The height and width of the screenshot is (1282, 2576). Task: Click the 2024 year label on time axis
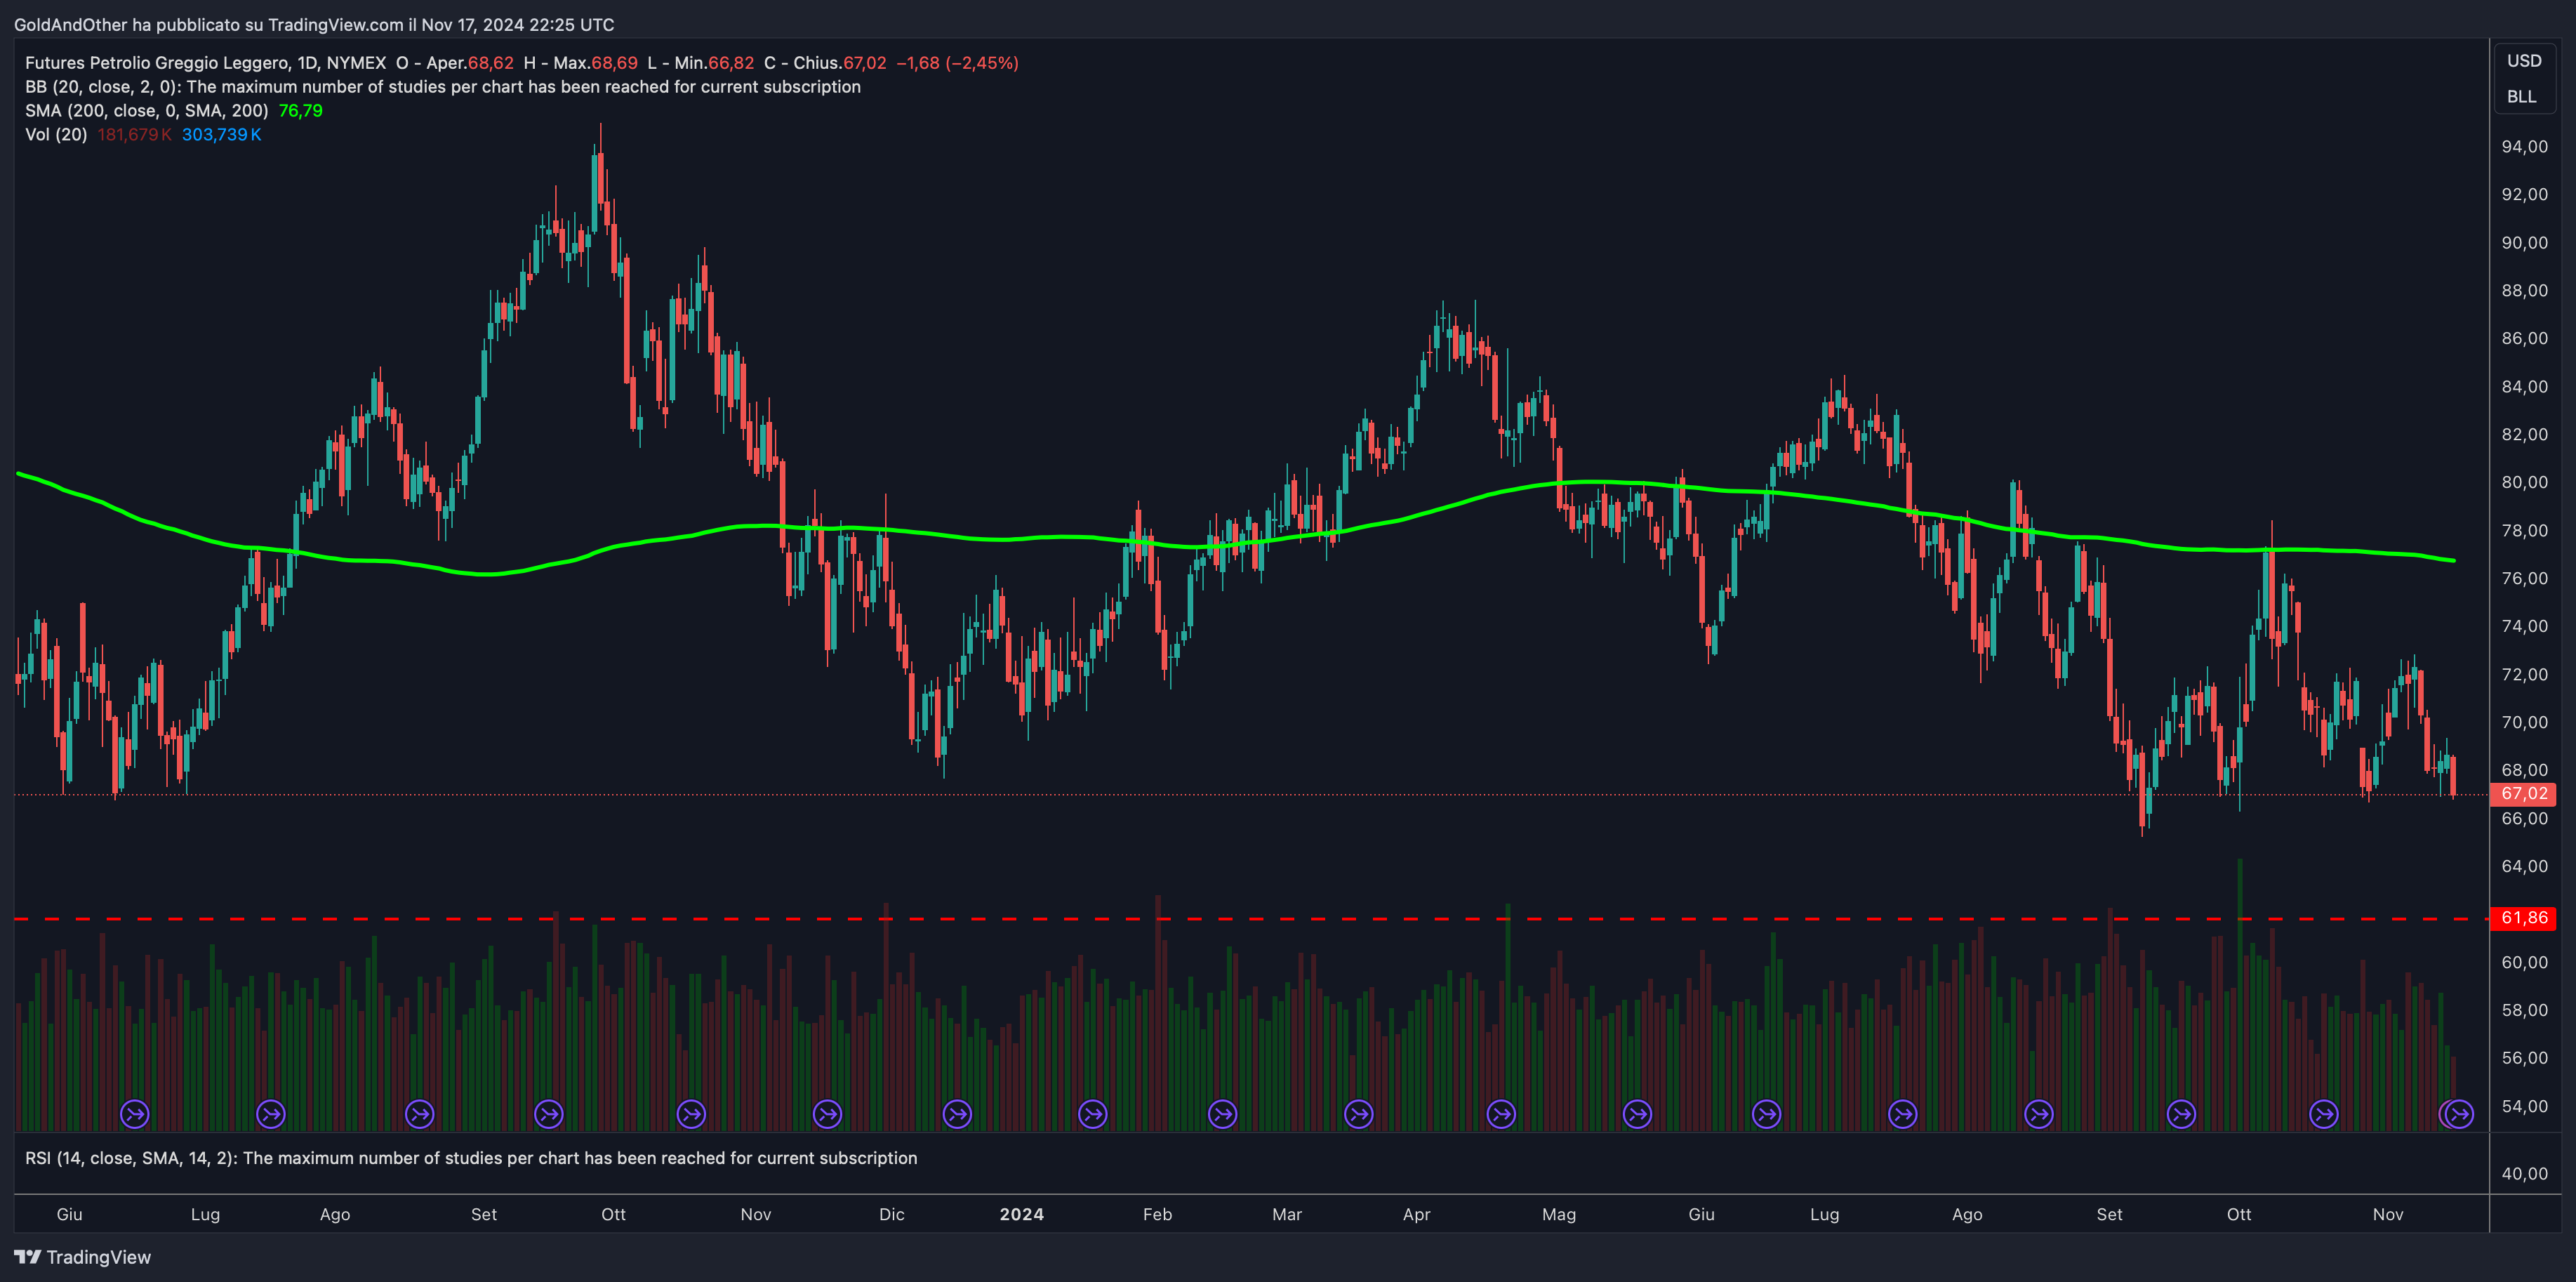1022,1214
